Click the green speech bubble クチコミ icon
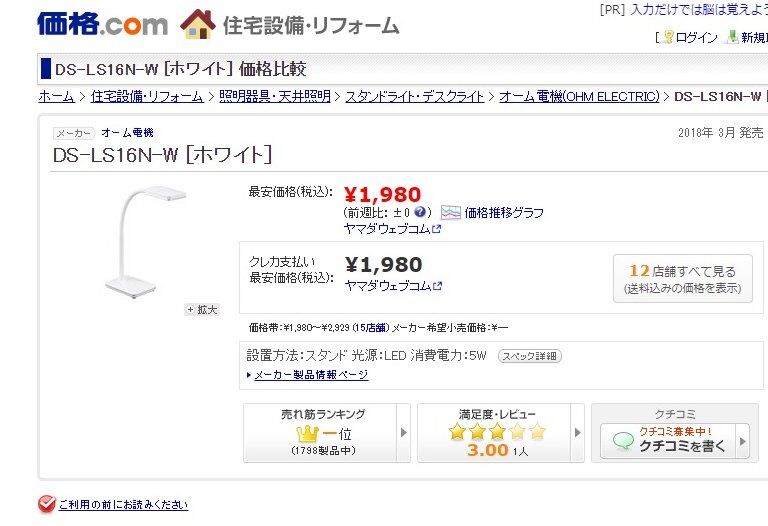 623,443
